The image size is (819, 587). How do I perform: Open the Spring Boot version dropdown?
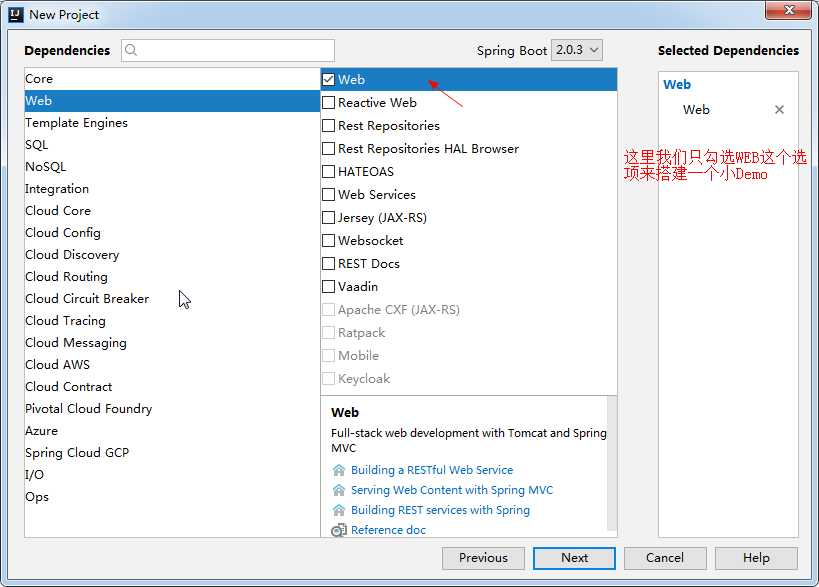[x=577, y=50]
